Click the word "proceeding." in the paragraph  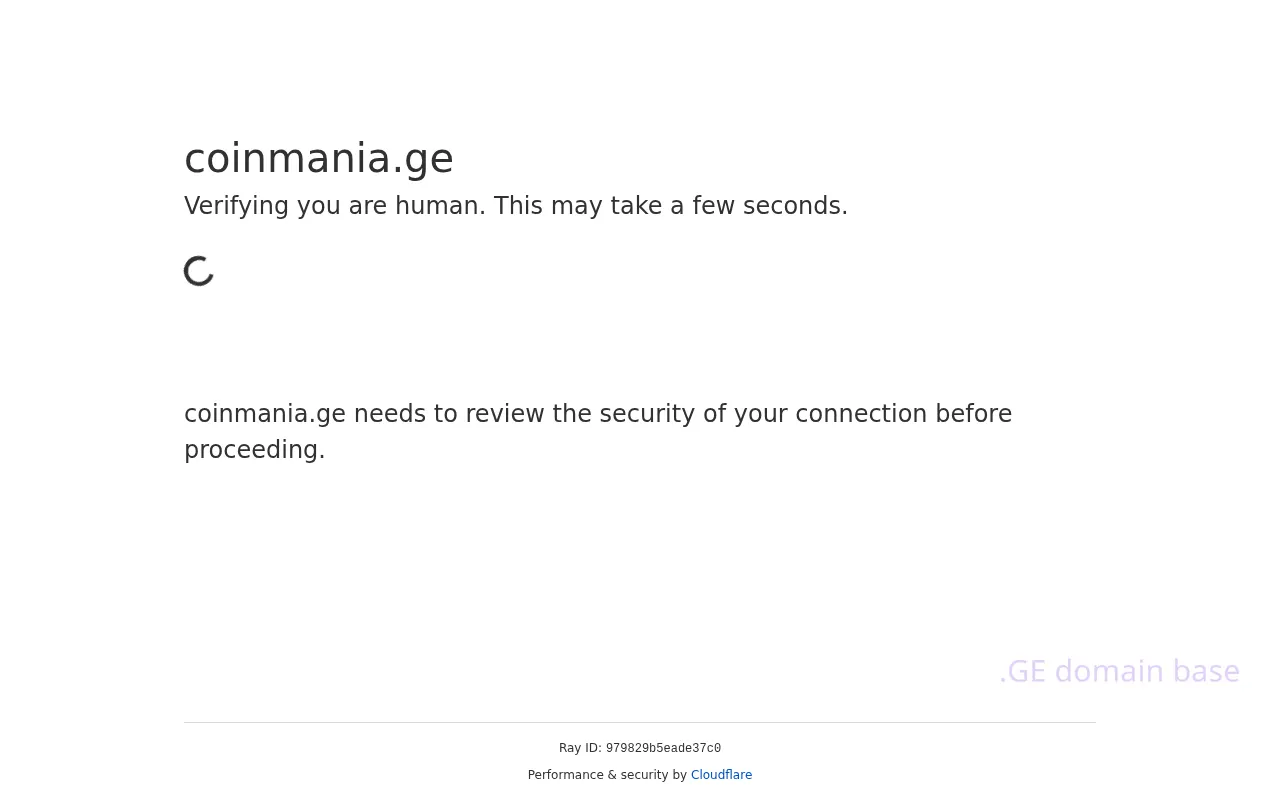pyautogui.click(x=255, y=450)
